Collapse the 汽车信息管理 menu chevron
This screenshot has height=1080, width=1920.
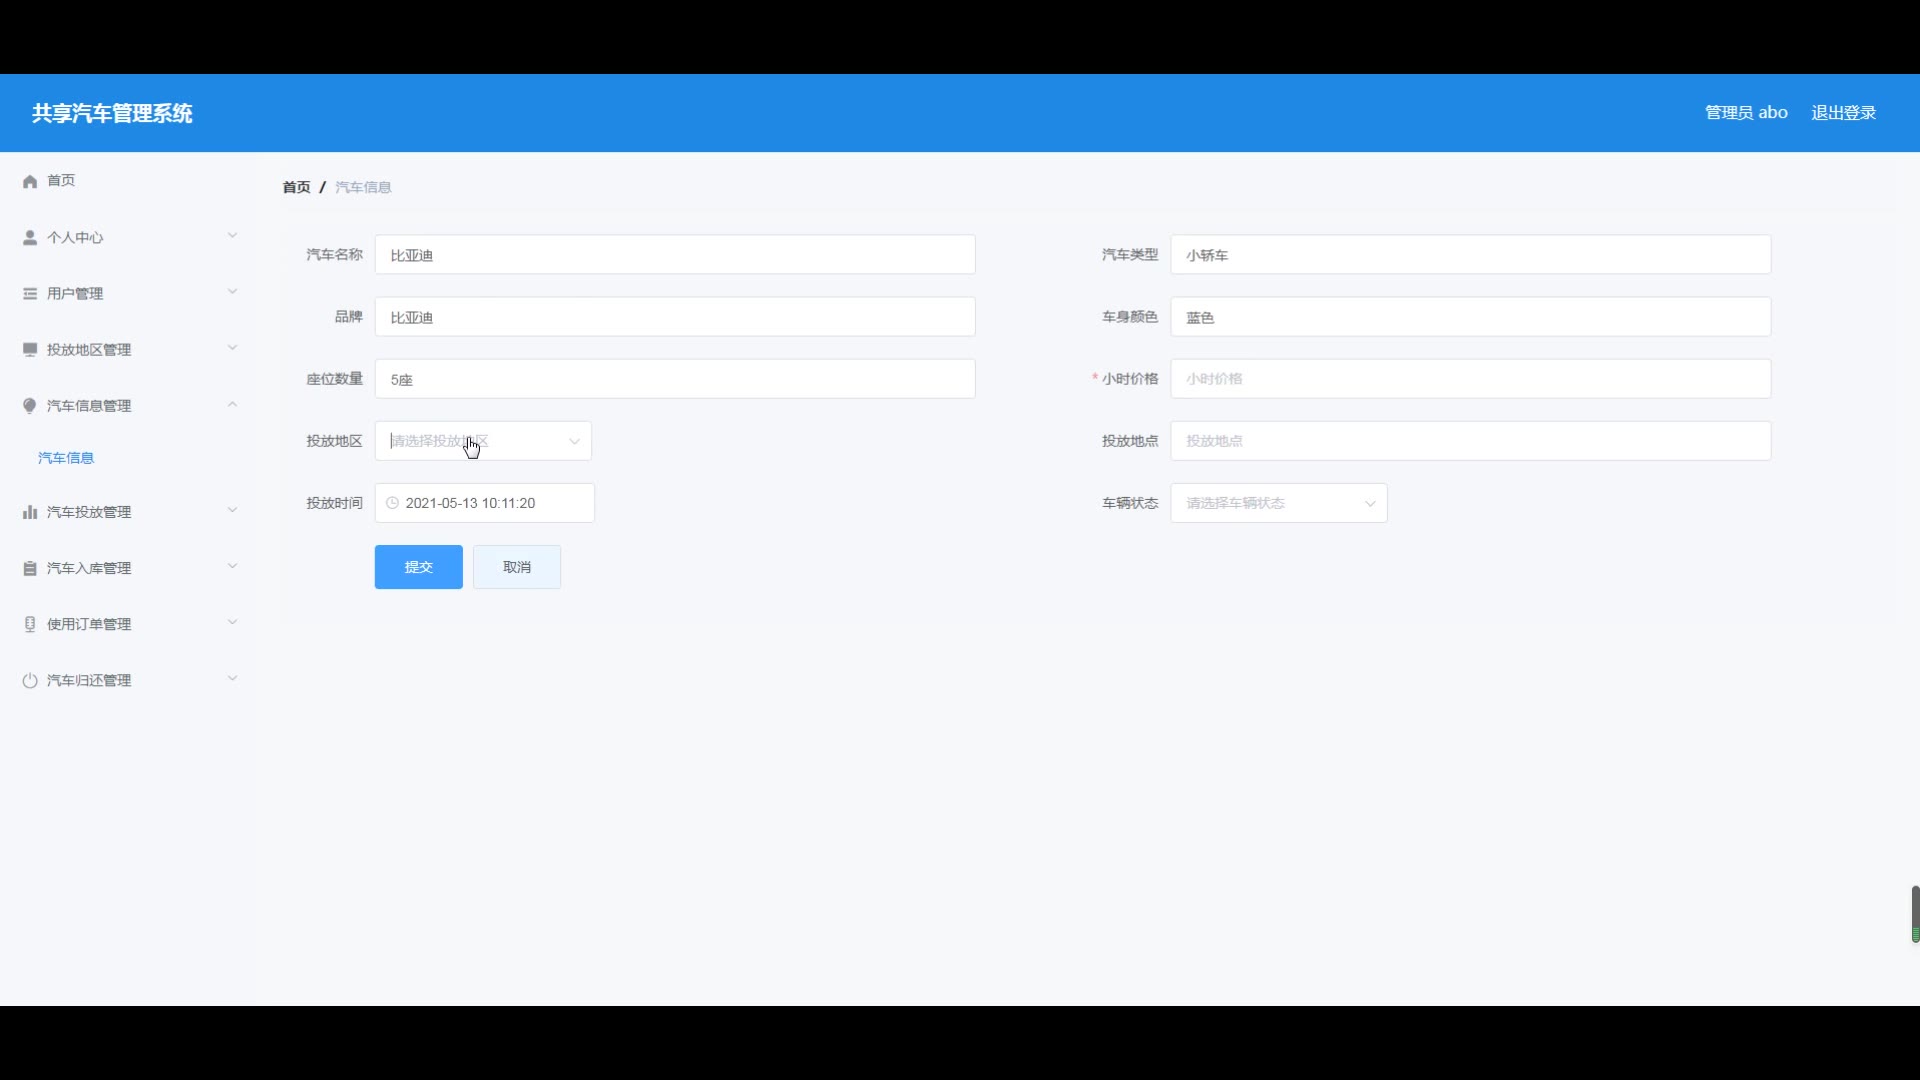coord(232,405)
